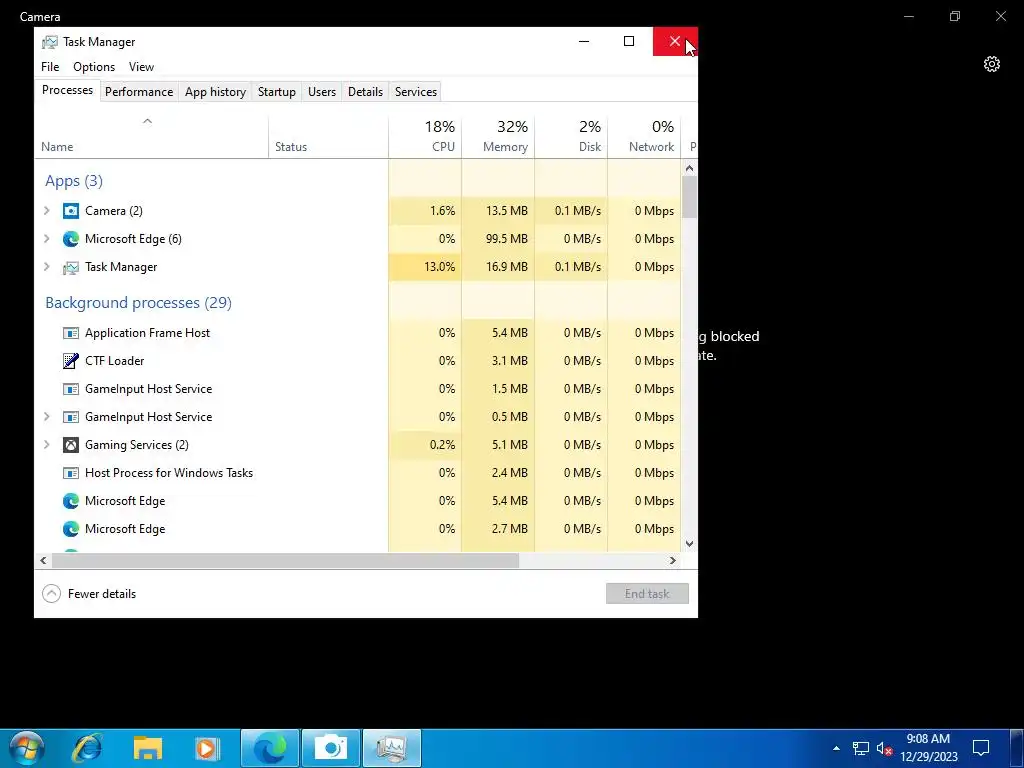
Task: Click the CTF Loader pen icon
Action: pyautogui.click(x=71, y=360)
